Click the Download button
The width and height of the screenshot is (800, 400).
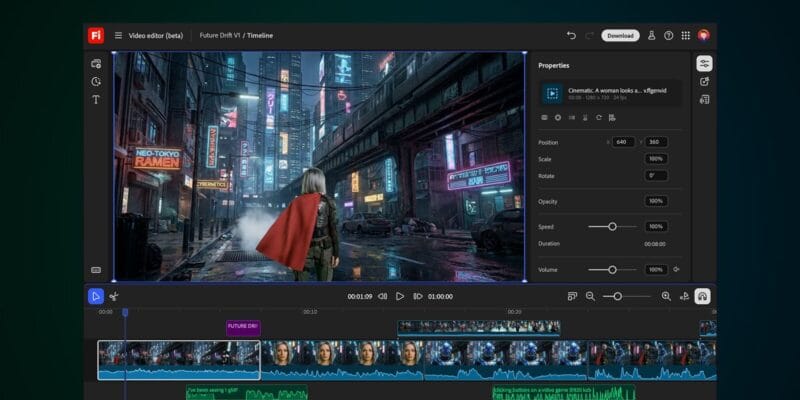(620, 36)
